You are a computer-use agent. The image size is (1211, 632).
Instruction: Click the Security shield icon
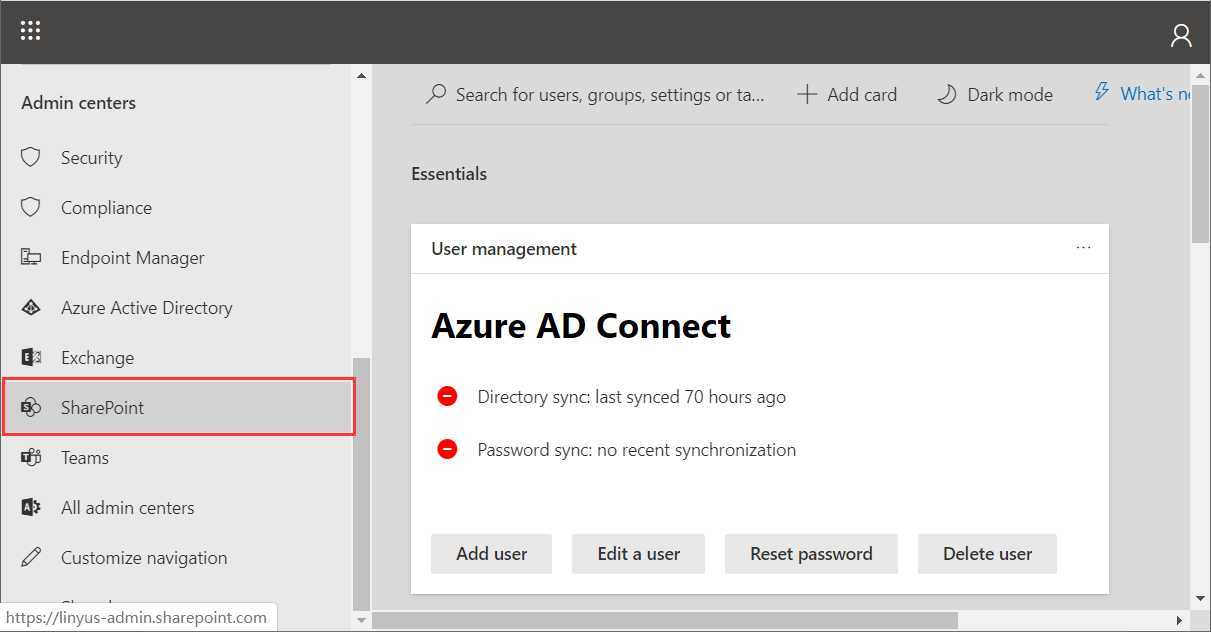coord(31,157)
